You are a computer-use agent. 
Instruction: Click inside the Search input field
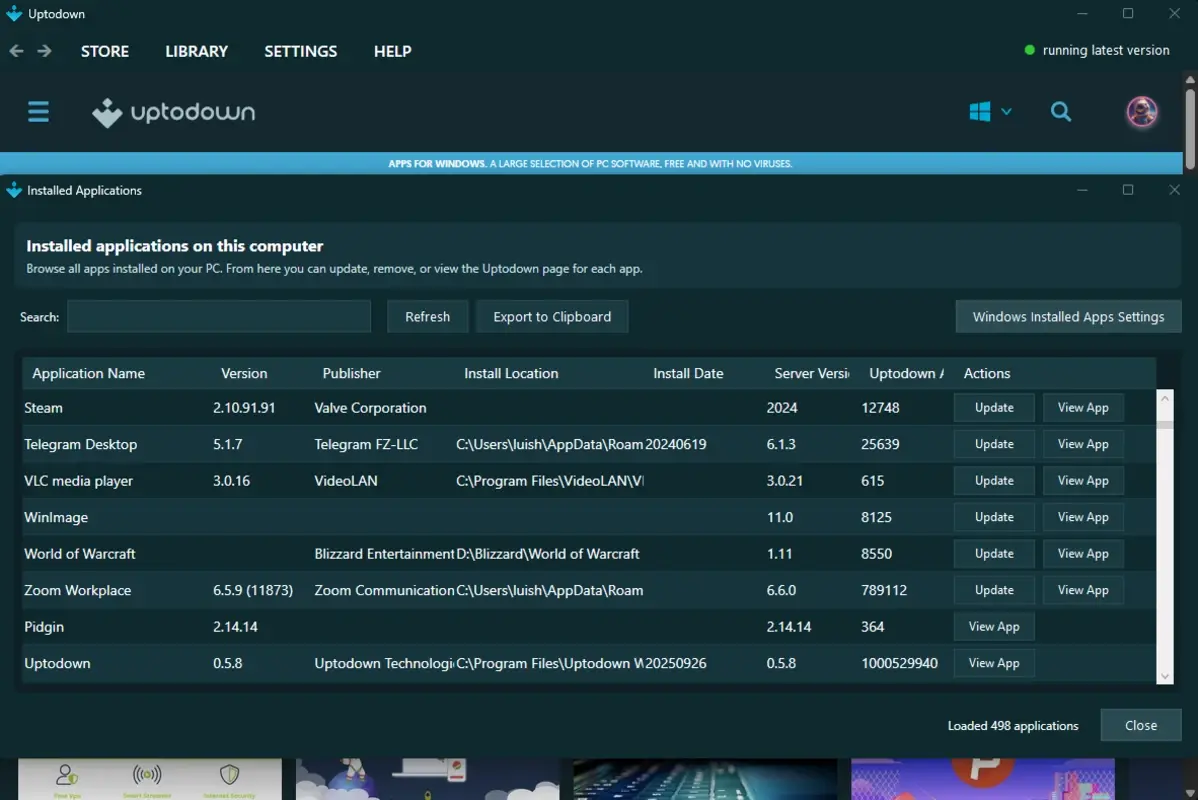(218, 316)
